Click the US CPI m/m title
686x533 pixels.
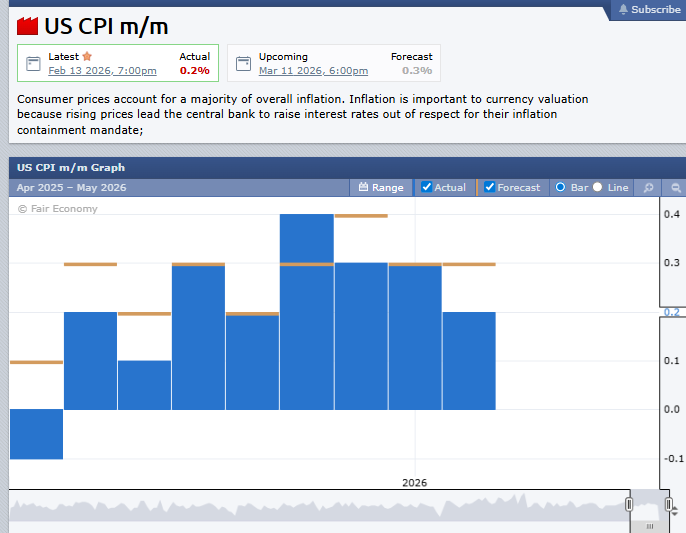[x=106, y=26]
